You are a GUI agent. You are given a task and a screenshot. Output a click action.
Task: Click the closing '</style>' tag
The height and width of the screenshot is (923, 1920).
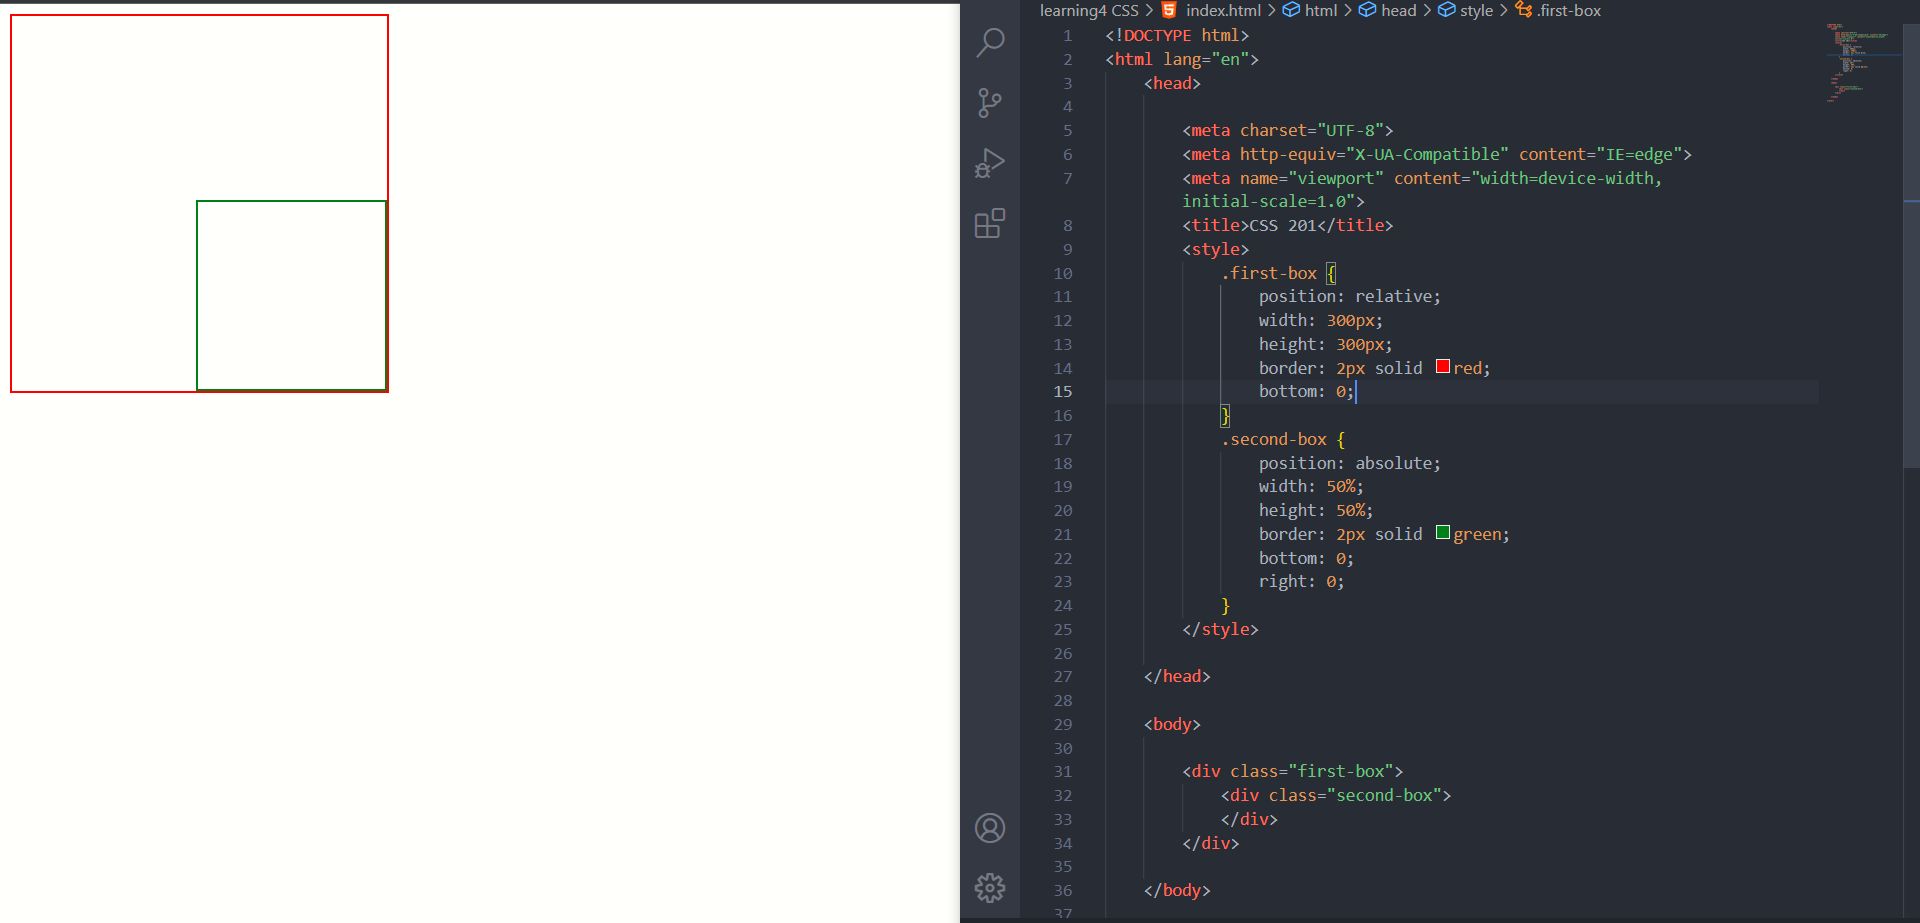click(1220, 630)
